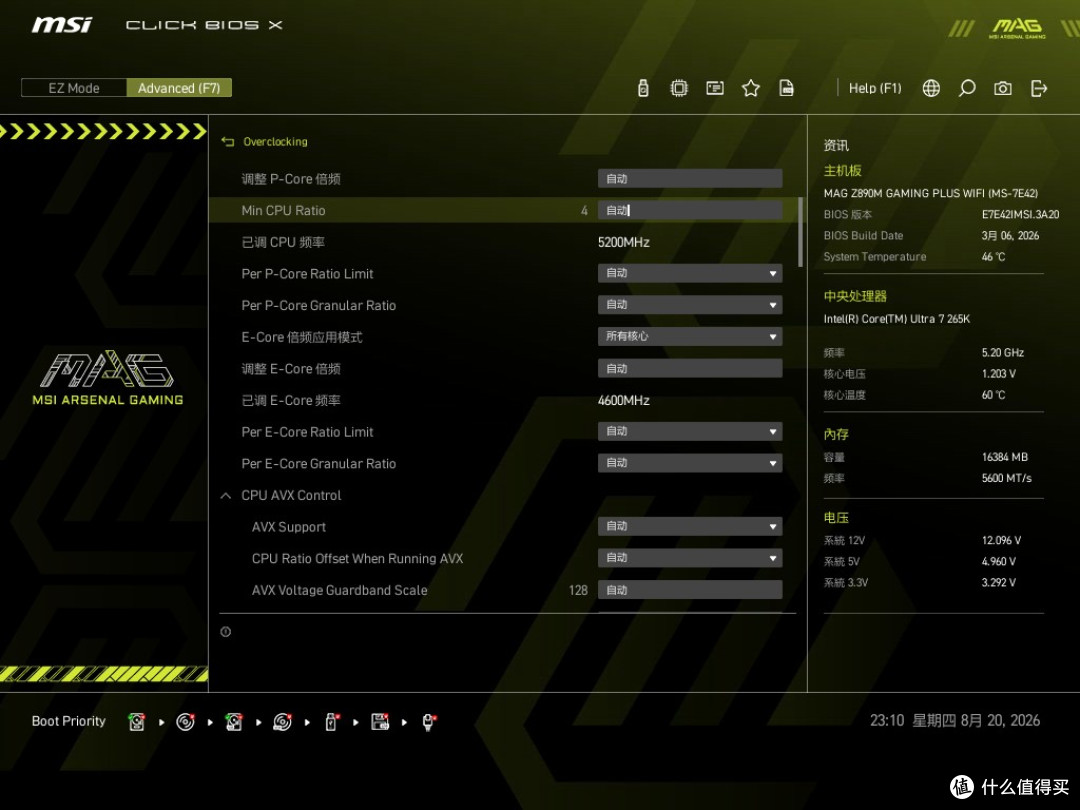Open Favorites with the star icon

(x=750, y=88)
